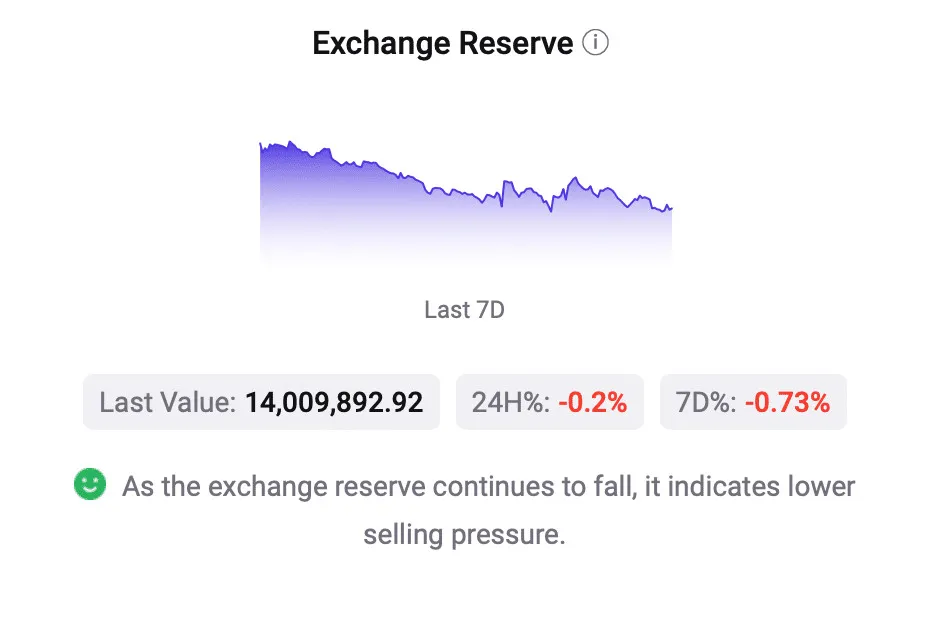Click the info icon beside Exchange Reserve
Viewport: 944px width, 634px height.
pos(596,44)
